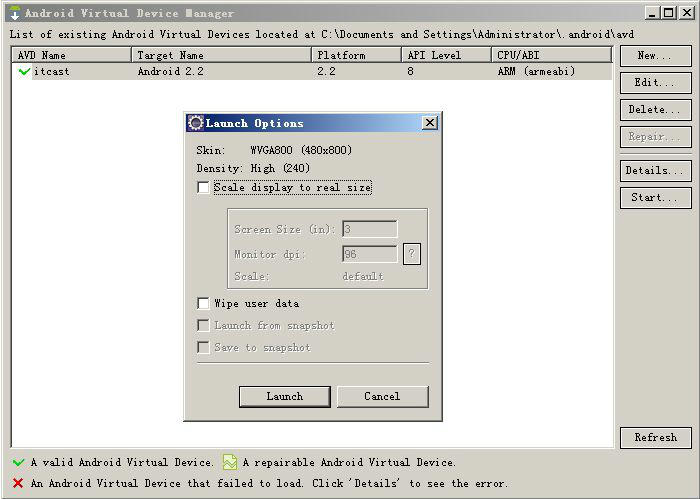Click the Platform column header
The width and height of the screenshot is (700, 499).
(x=357, y=55)
